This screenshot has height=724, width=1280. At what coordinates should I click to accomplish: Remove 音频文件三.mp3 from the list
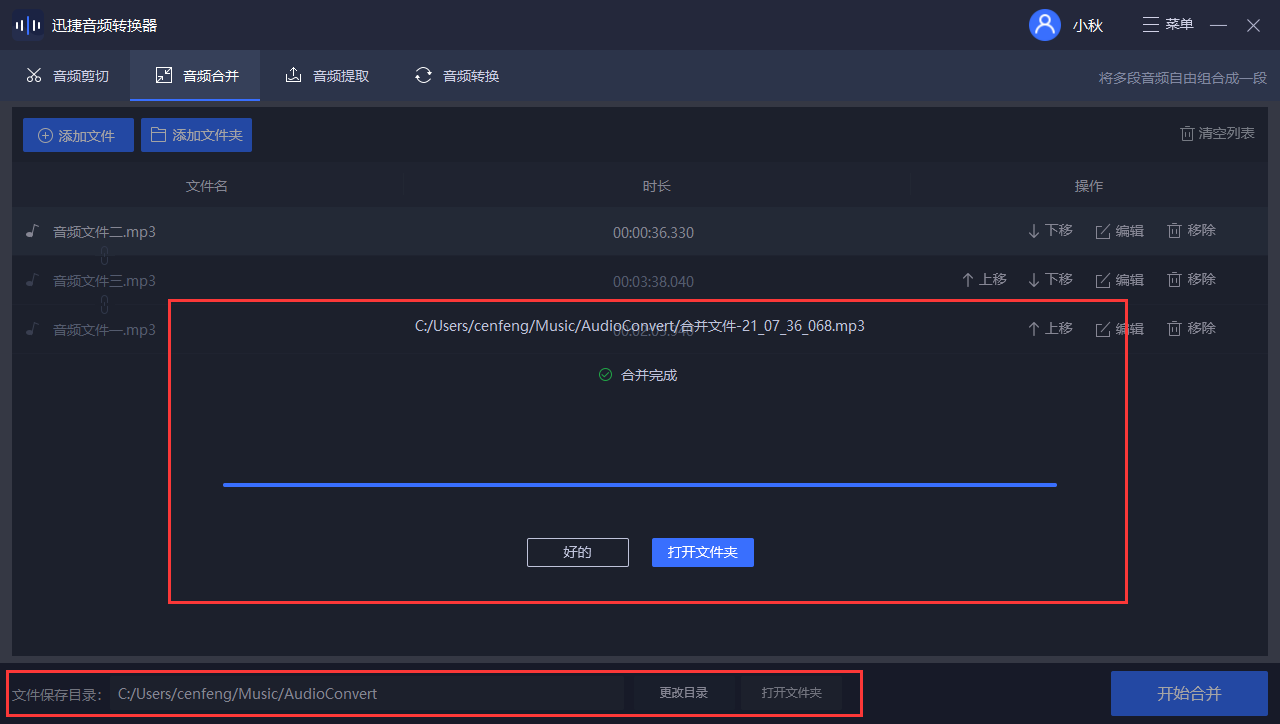(1191, 280)
